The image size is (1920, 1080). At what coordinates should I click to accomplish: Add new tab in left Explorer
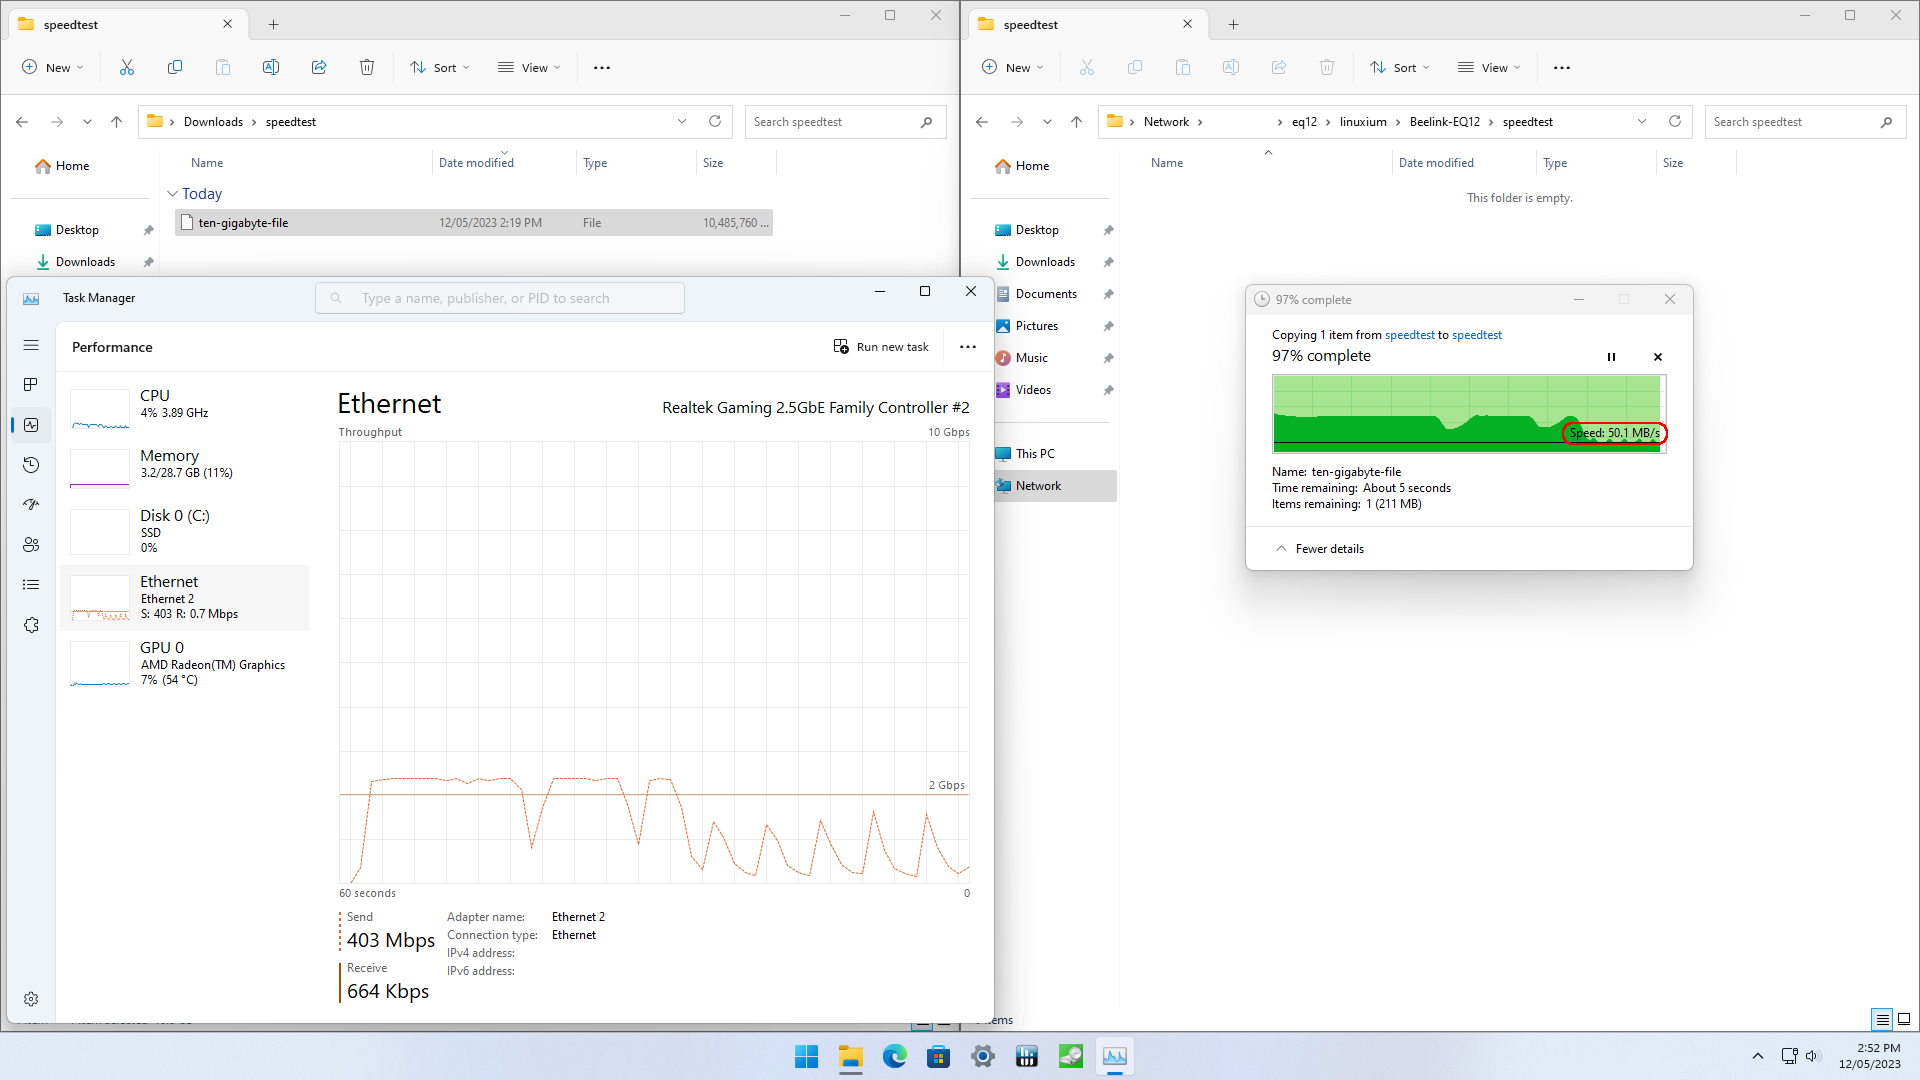273,24
